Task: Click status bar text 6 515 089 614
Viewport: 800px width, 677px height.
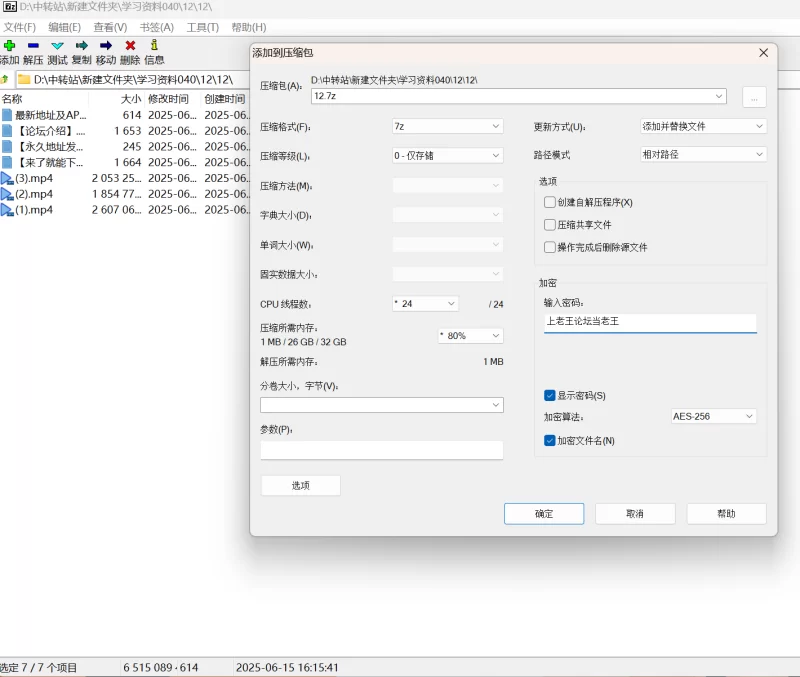Action: [x=160, y=667]
